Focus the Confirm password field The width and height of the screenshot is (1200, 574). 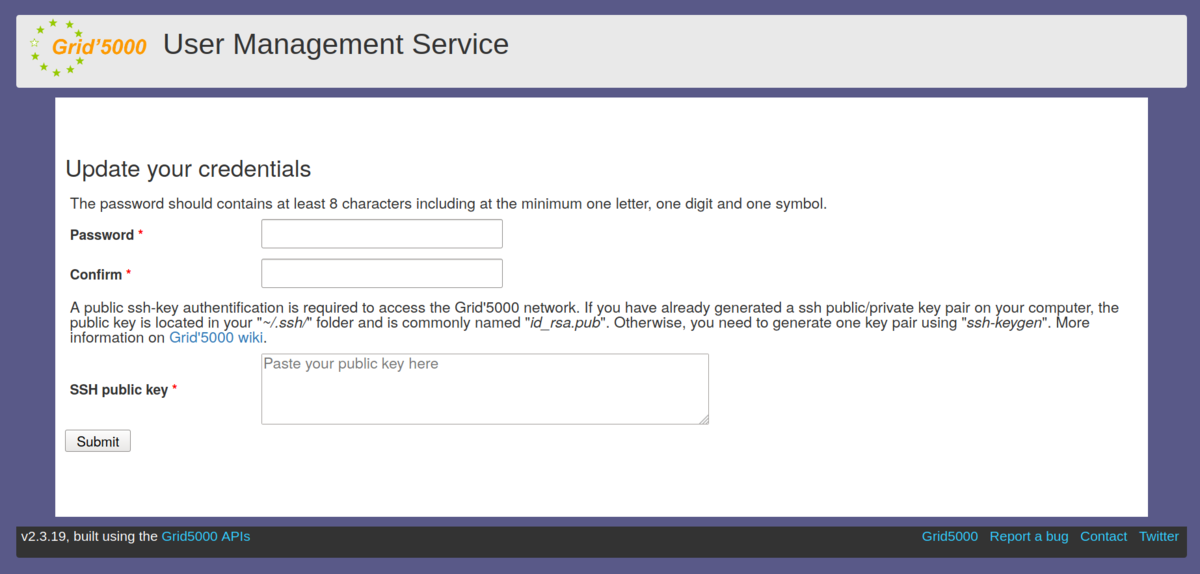coord(381,274)
